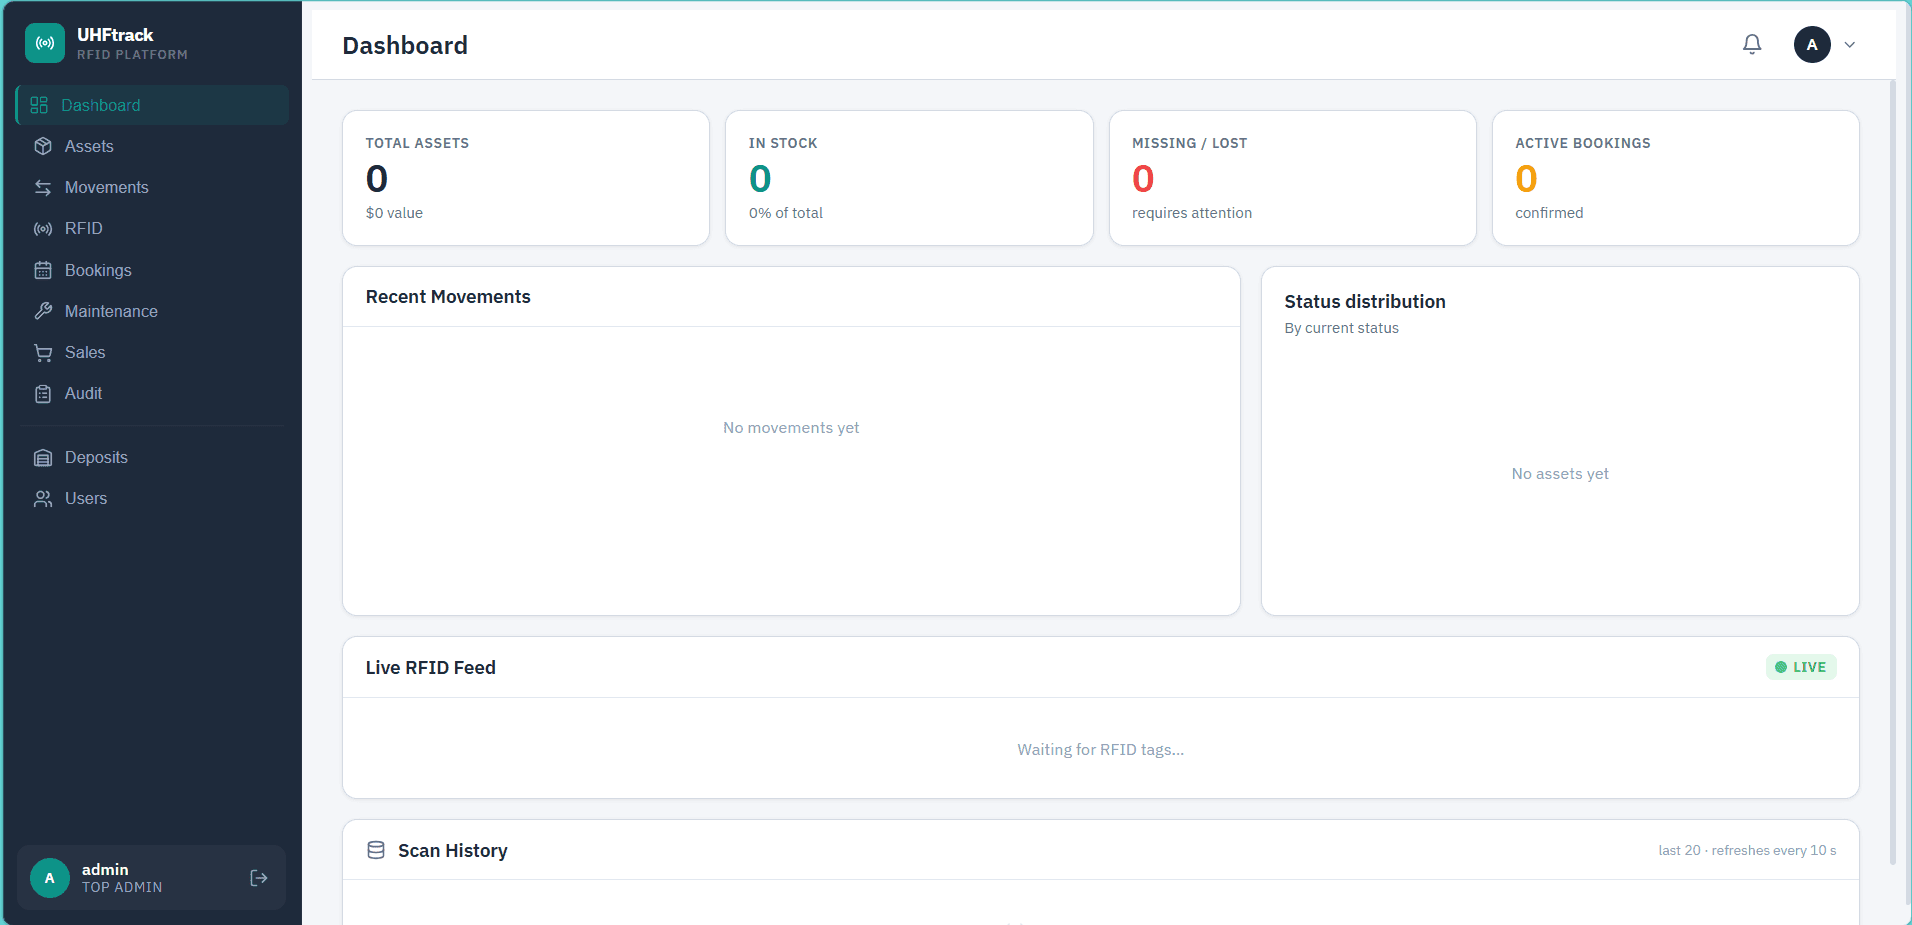Click 'By current status' subtitle

pyautogui.click(x=1342, y=328)
